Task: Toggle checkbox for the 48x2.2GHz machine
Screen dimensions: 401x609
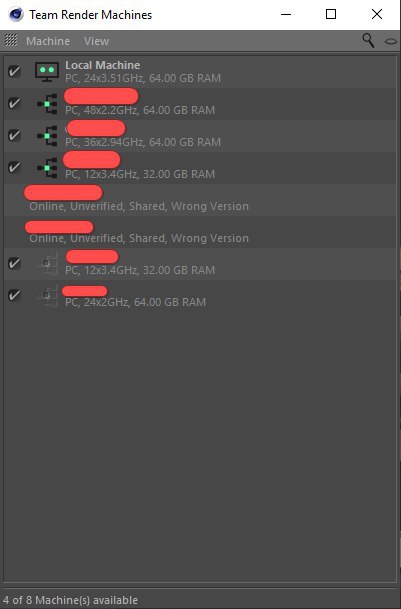Action: tap(14, 103)
